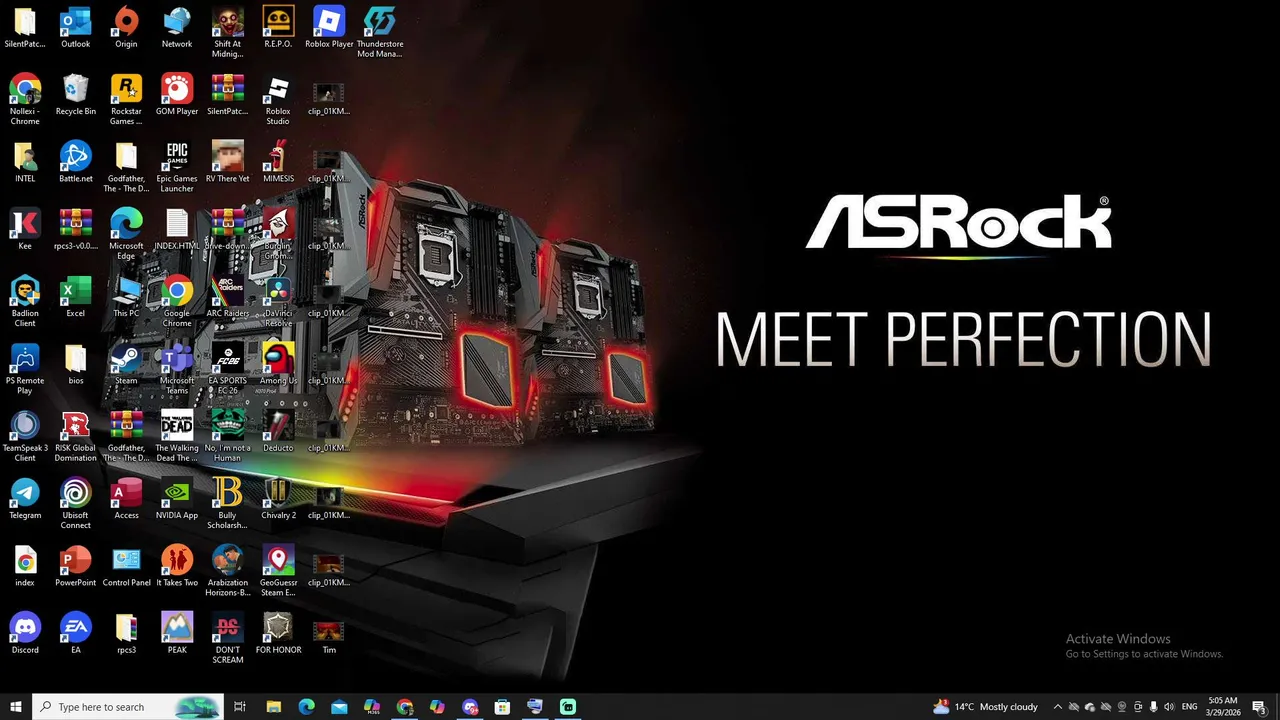
Task: Launch It Takes Two from desktop
Action: coord(177,565)
